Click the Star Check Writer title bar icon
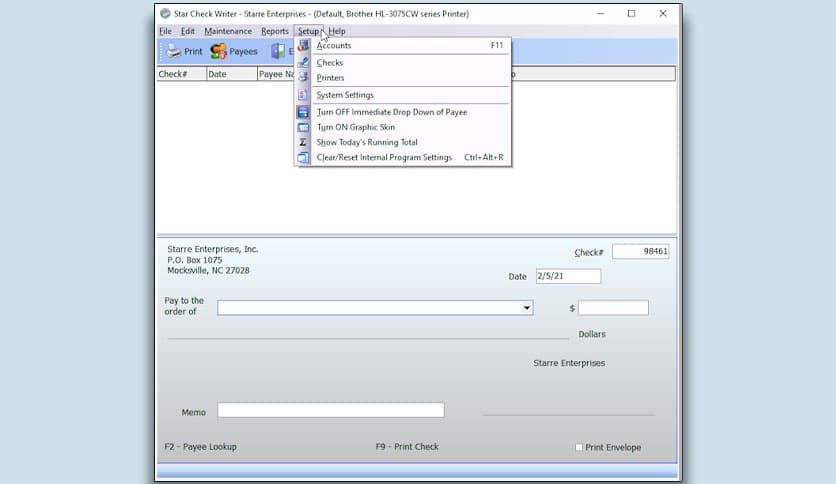This screenshot has width=836, height=484. click(x=165, y=13)
